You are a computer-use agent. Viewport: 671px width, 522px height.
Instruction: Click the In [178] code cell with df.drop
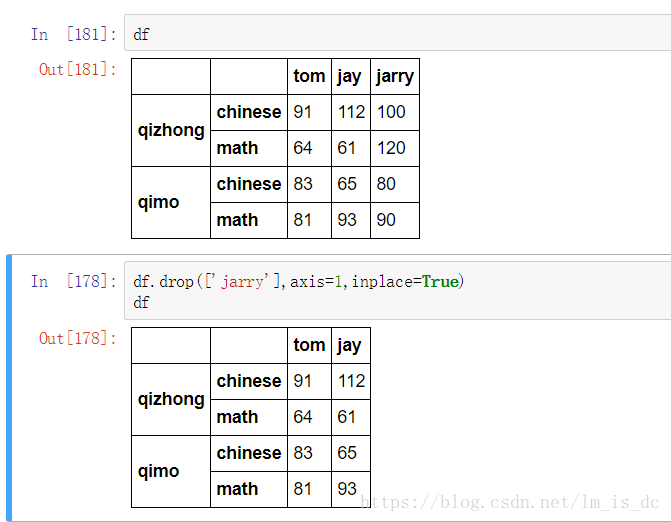click(398, 291)
